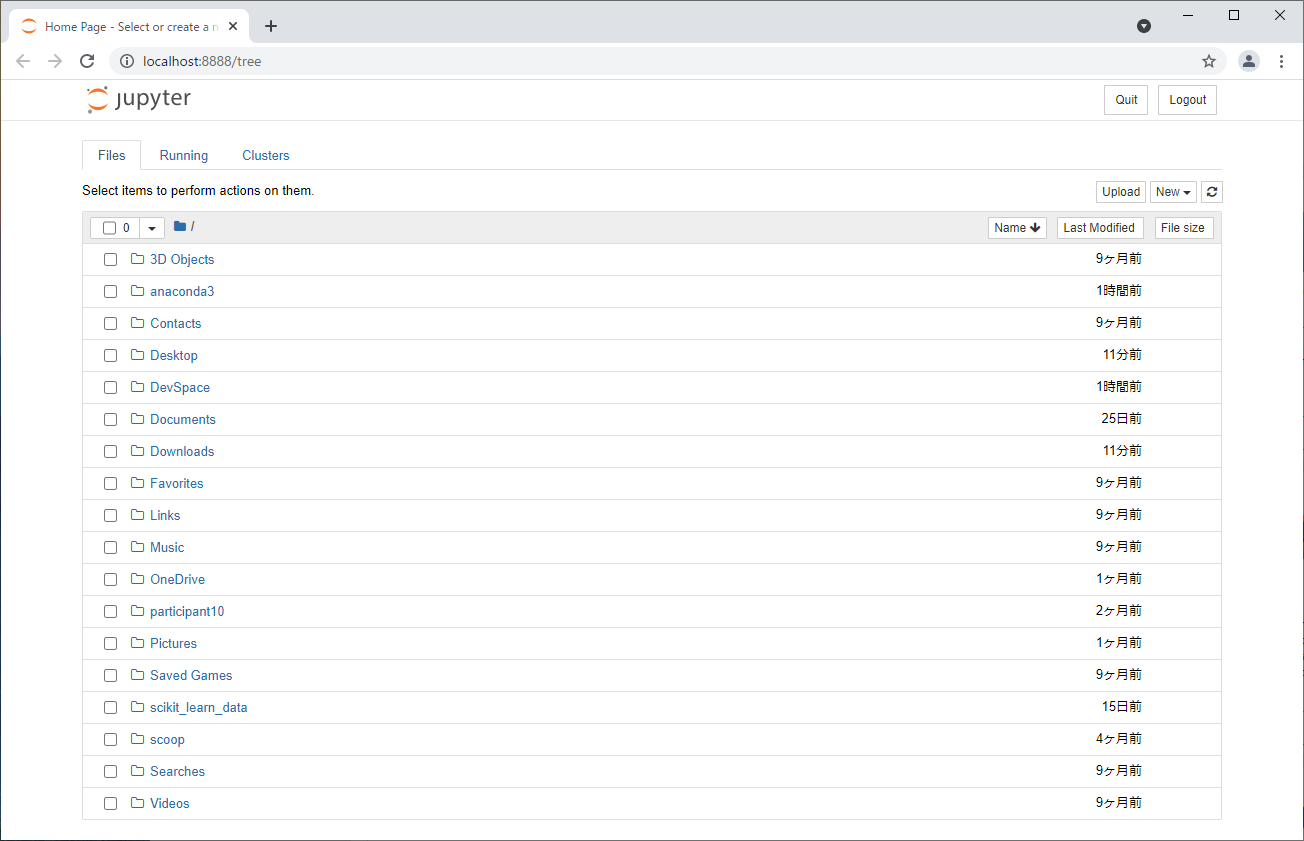
Task: Sort the list by Name
Action: pos(1017,228)
